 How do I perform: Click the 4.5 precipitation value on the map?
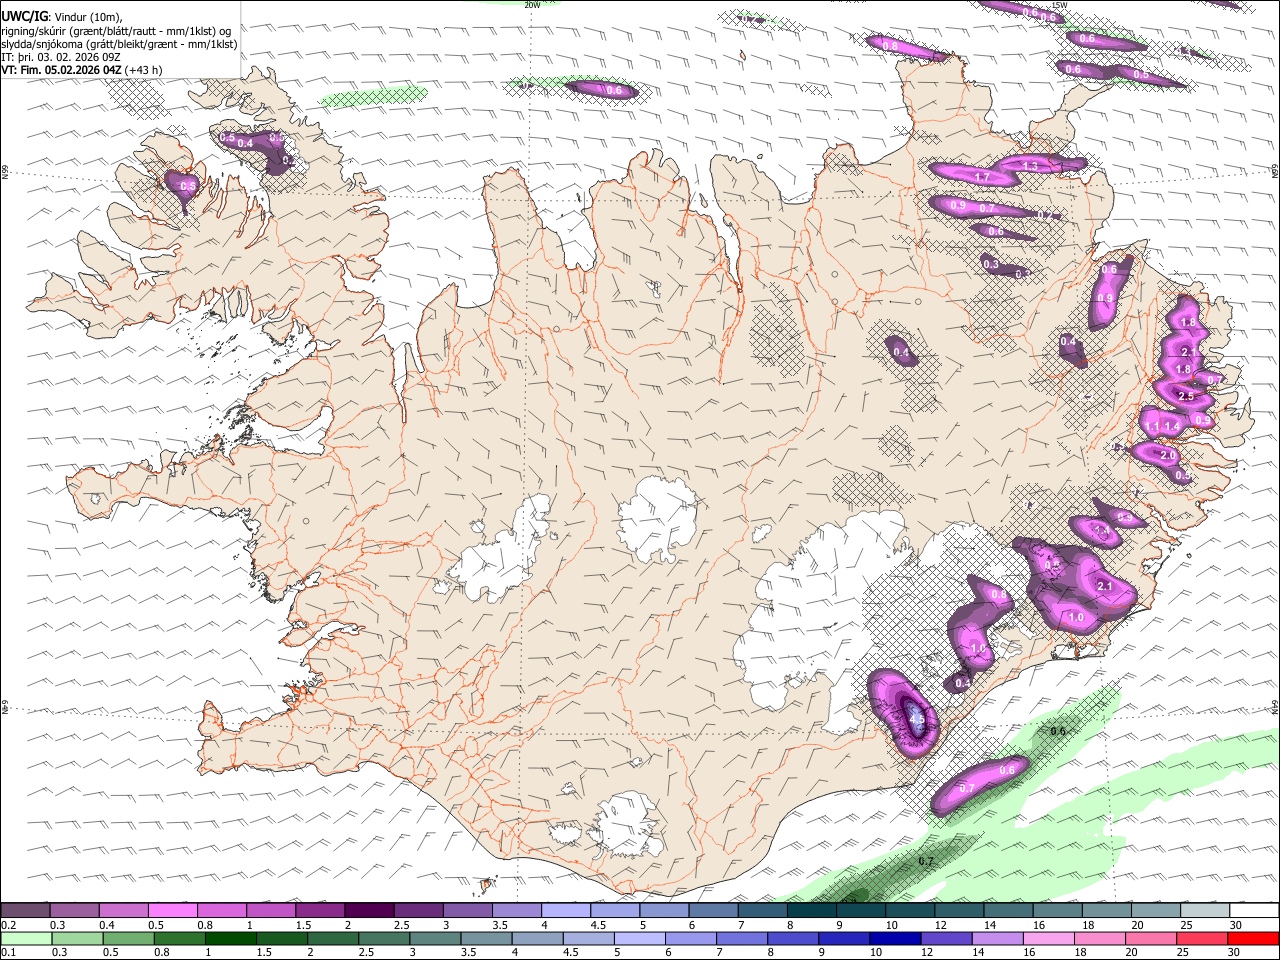916,718
